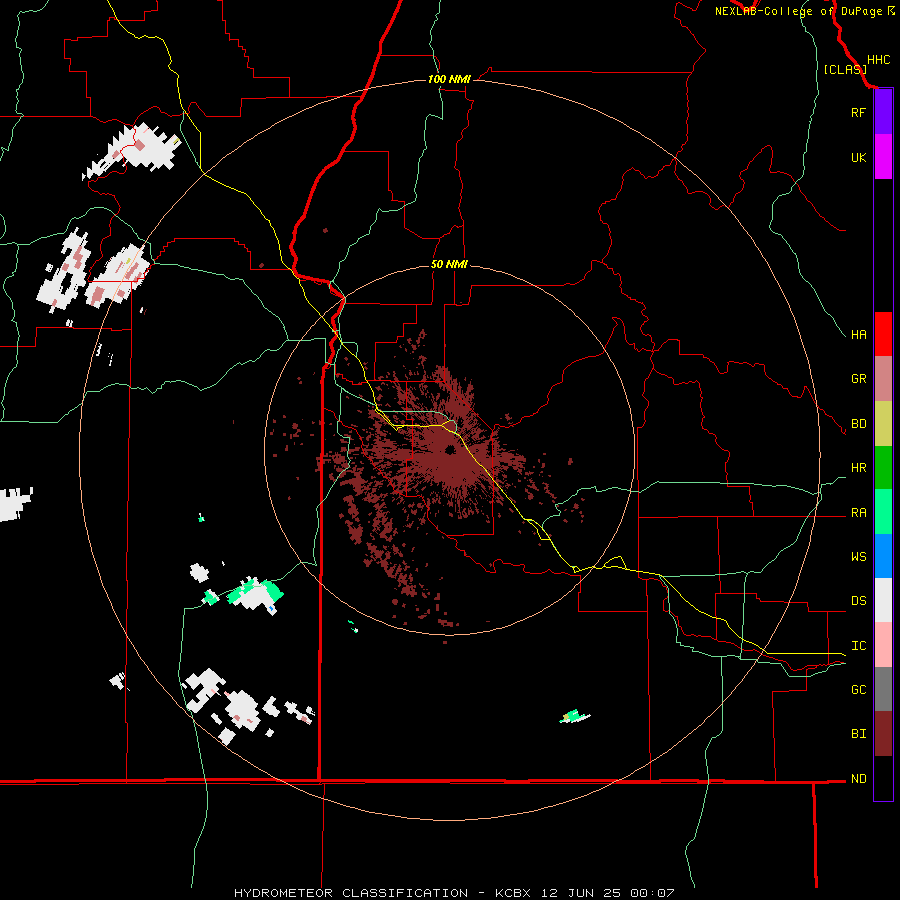This screenshot has width=900, height=900.
Task: Click the [CLAS] units label
Action: [x=845, y=69]
